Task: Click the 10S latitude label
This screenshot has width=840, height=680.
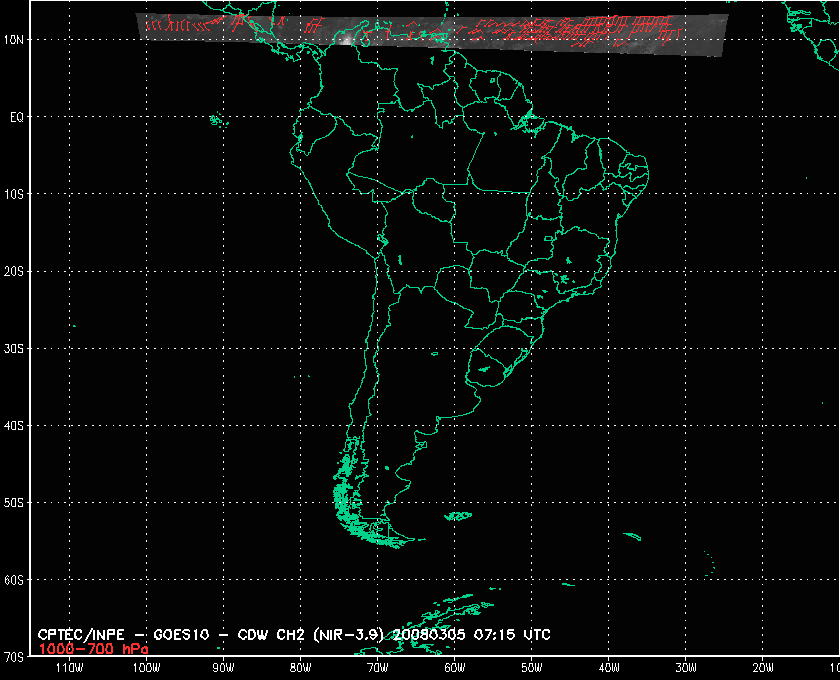Action: click(x=14, y=194)
